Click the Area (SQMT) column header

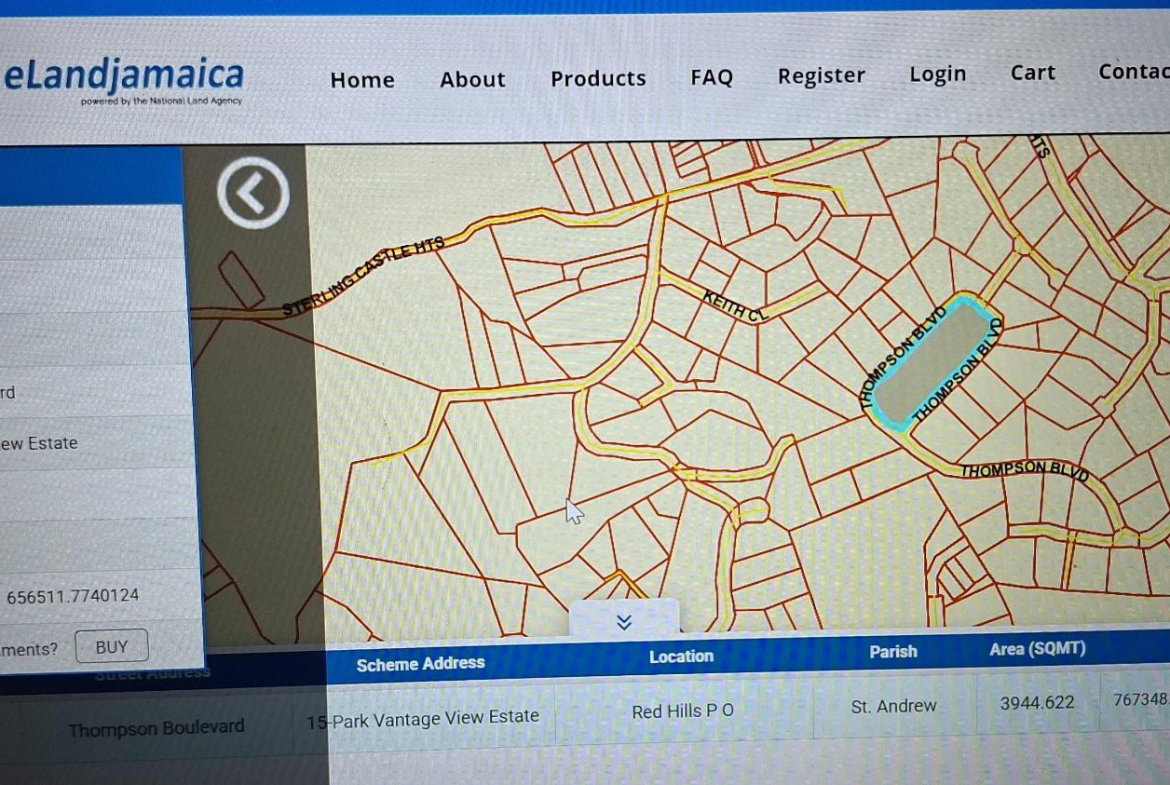1037,649
